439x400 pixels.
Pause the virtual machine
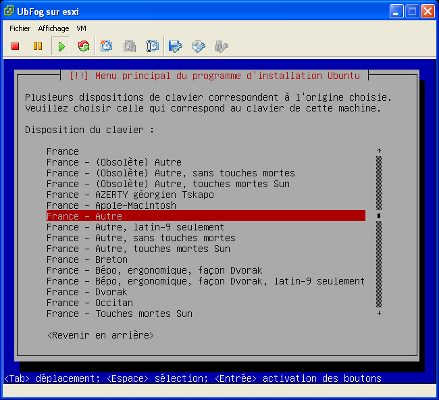tap(38, 46)
